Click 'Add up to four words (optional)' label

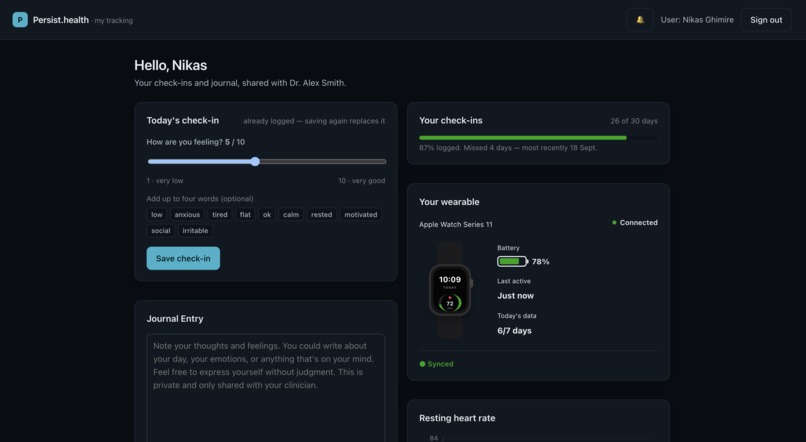pos(200,199)
